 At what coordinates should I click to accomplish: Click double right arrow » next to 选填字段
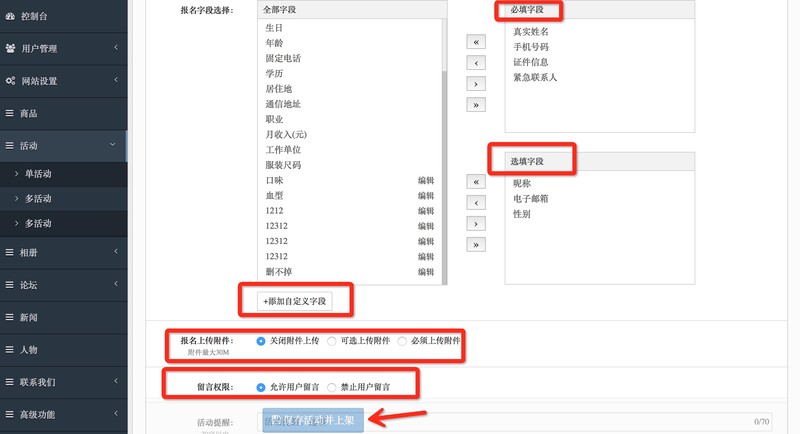[x=476, y=244]
